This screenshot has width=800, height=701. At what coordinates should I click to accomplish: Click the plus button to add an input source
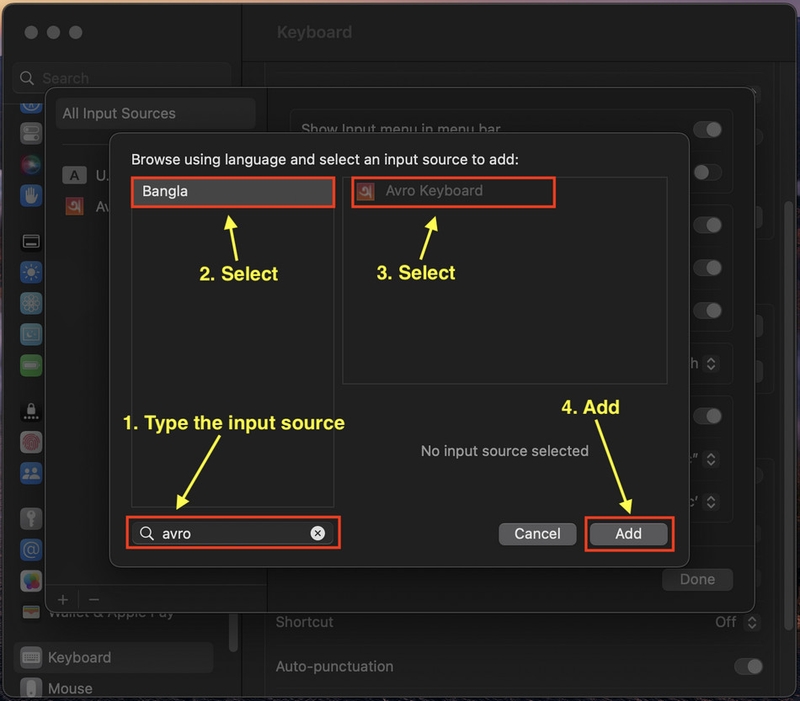(63, 599)
